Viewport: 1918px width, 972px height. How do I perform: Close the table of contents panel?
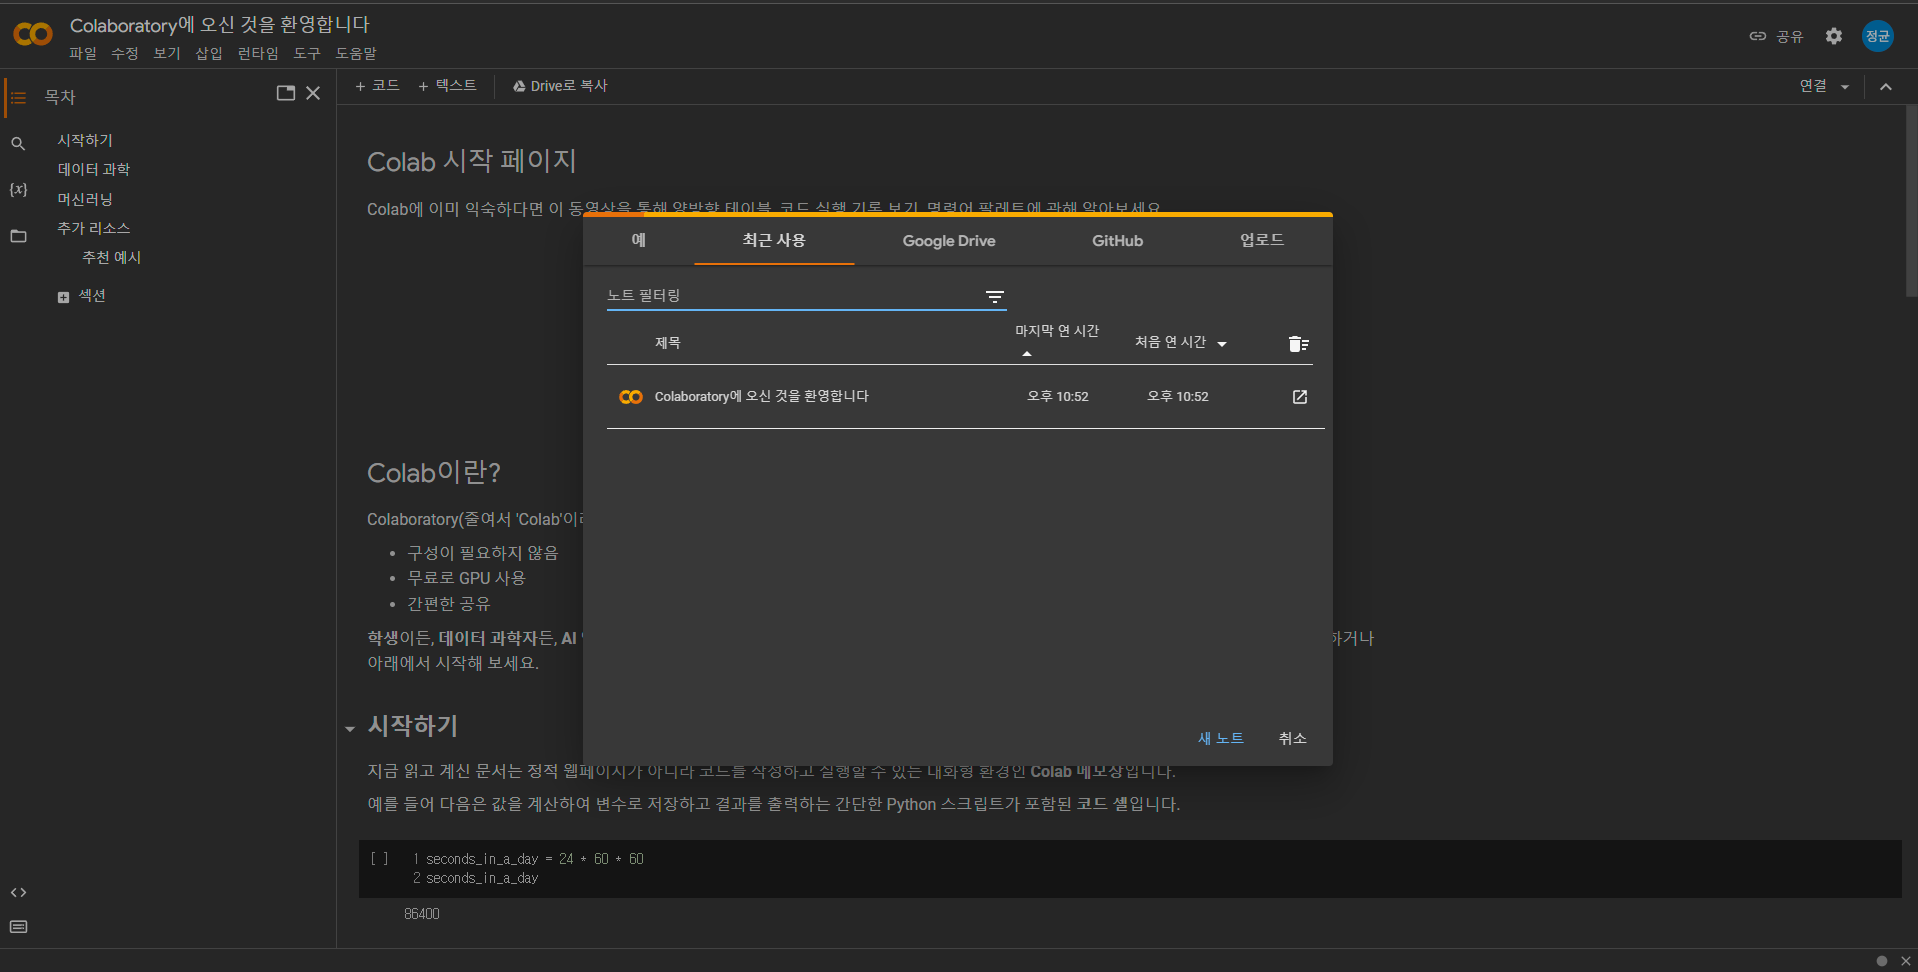(313, 93)
